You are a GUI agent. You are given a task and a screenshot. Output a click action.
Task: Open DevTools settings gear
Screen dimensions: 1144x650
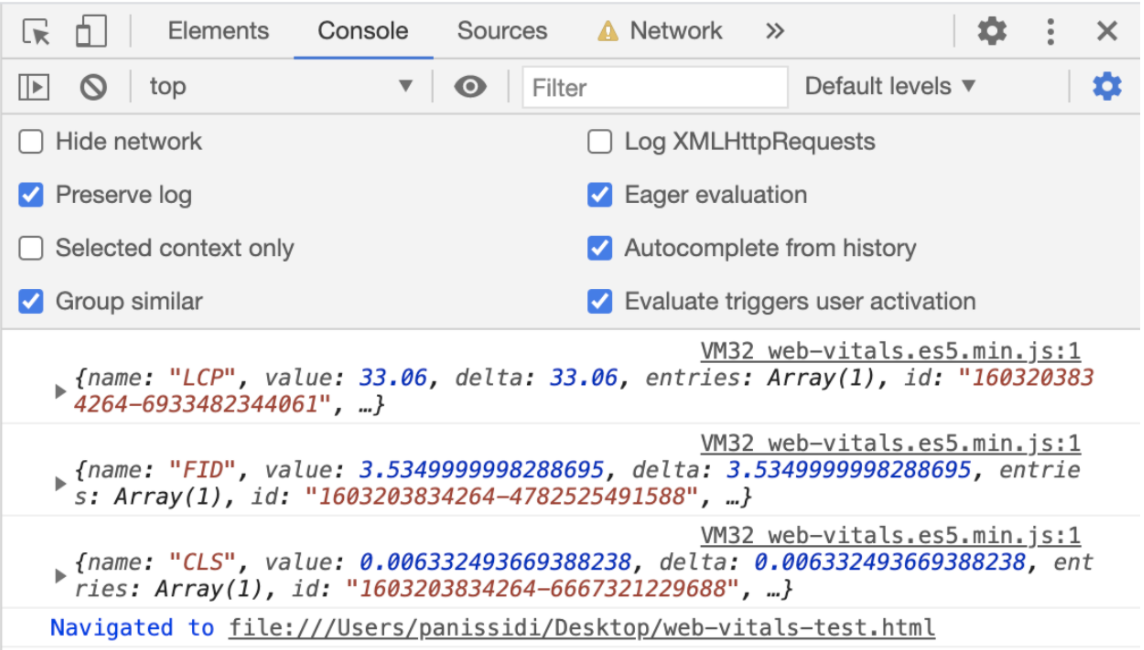[992, 30]
